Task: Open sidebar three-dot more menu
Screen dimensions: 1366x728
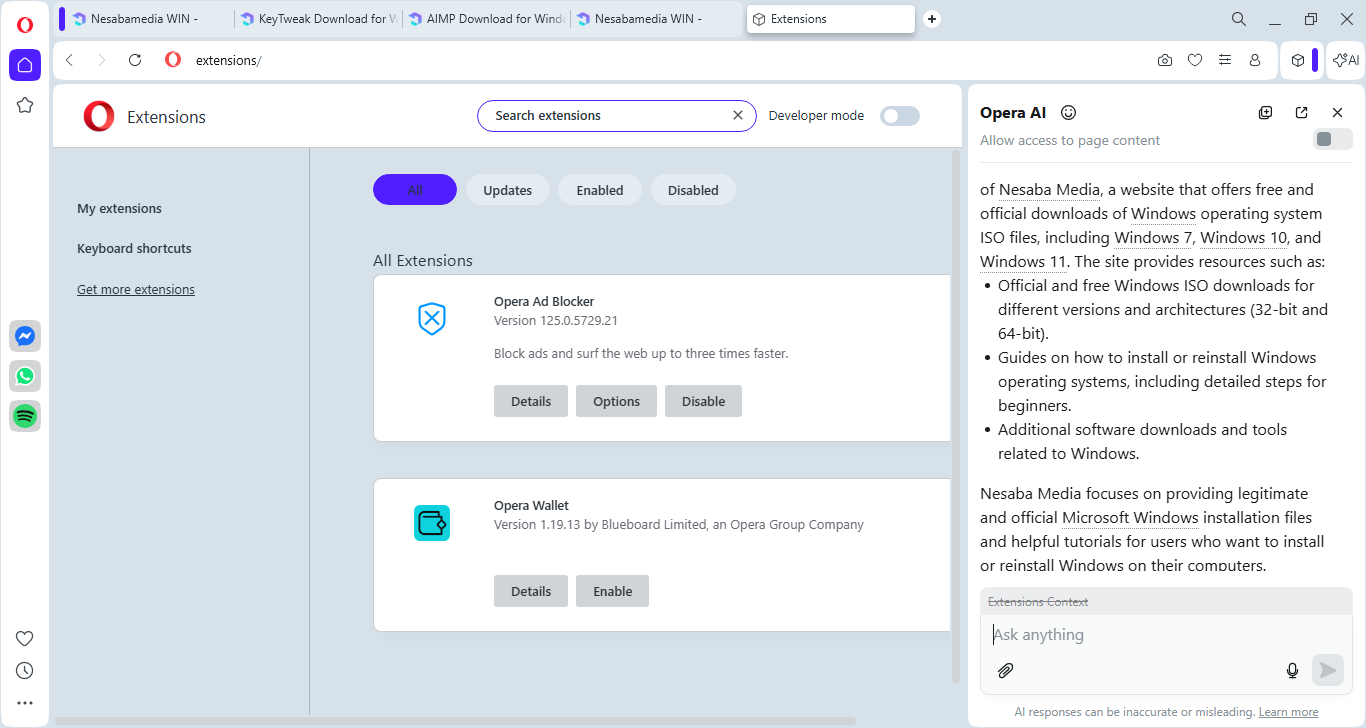Action: (x=25, y=703)
